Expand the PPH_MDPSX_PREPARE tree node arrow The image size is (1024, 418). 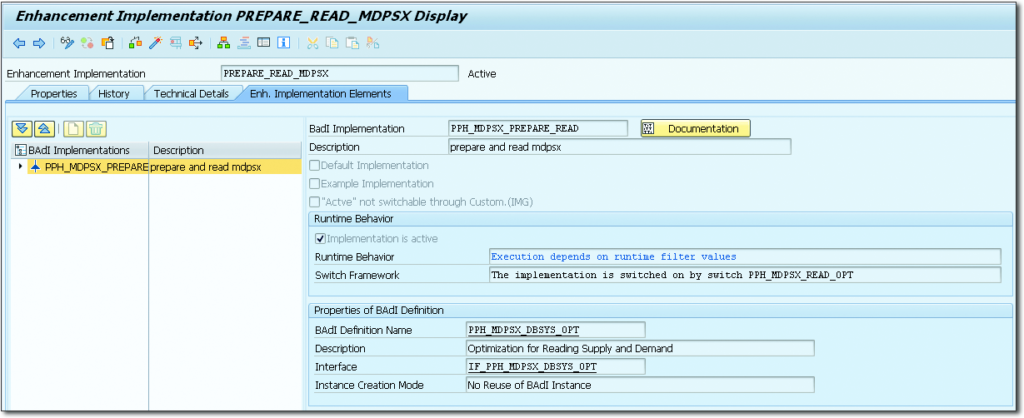[20, 167]
